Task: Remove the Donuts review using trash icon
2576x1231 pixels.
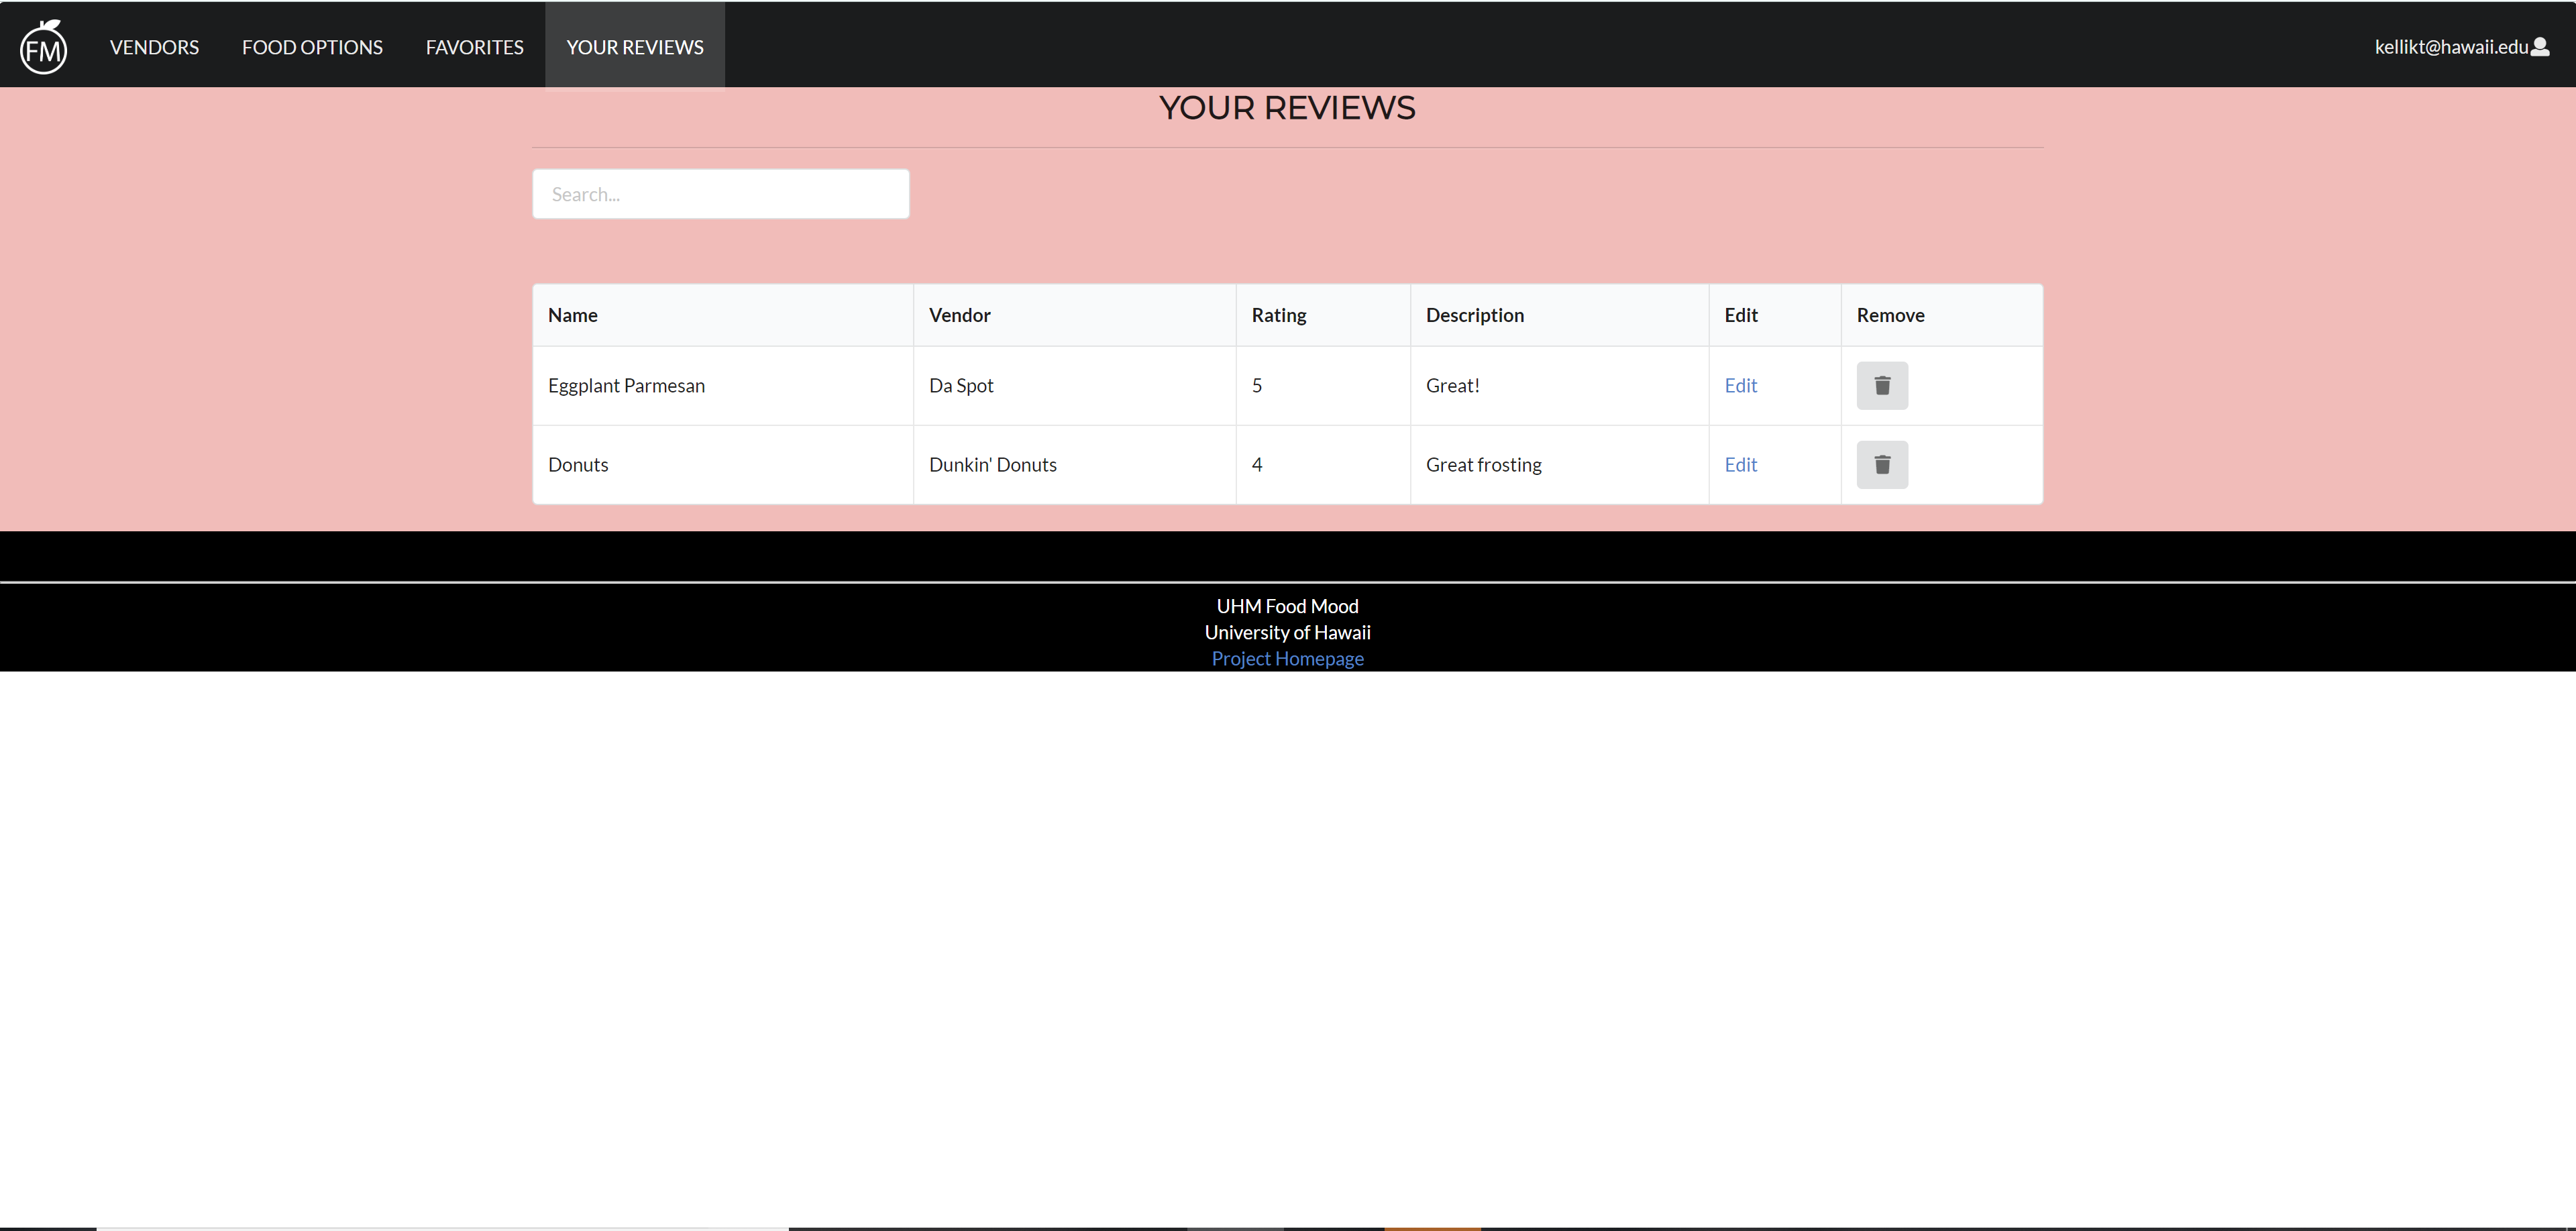Action: (x=1882, y=464)
